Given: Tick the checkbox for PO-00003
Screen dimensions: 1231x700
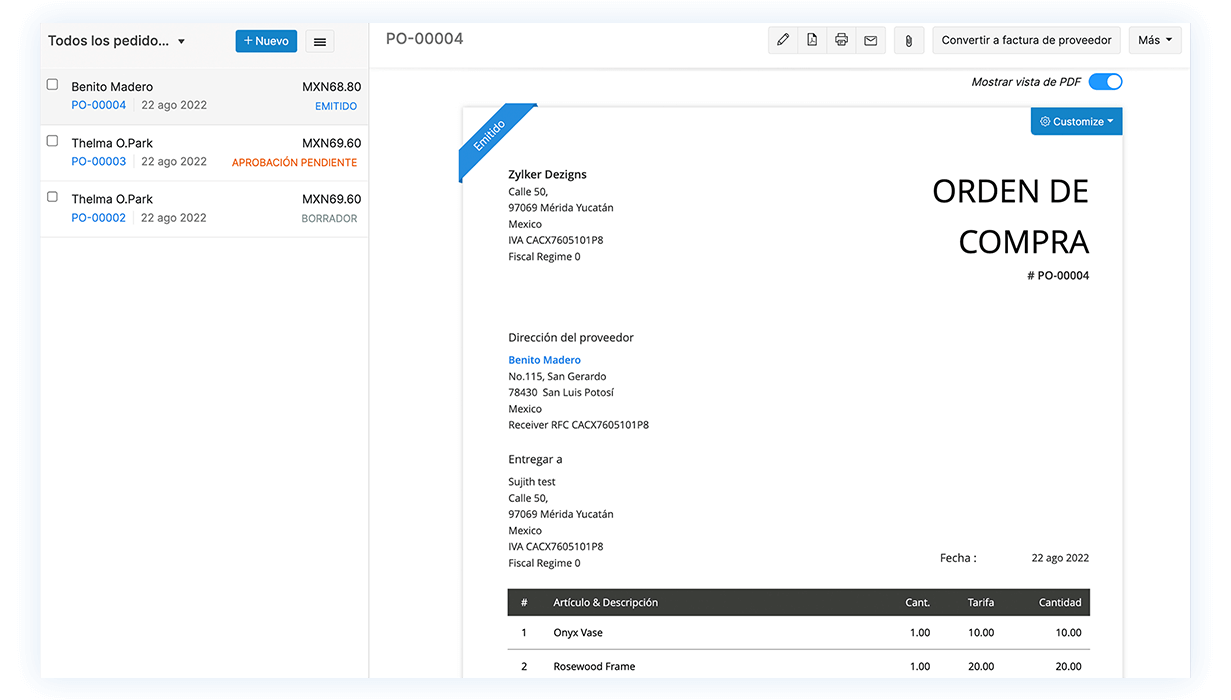Looking at the screenshot, I should pos(52,141).
